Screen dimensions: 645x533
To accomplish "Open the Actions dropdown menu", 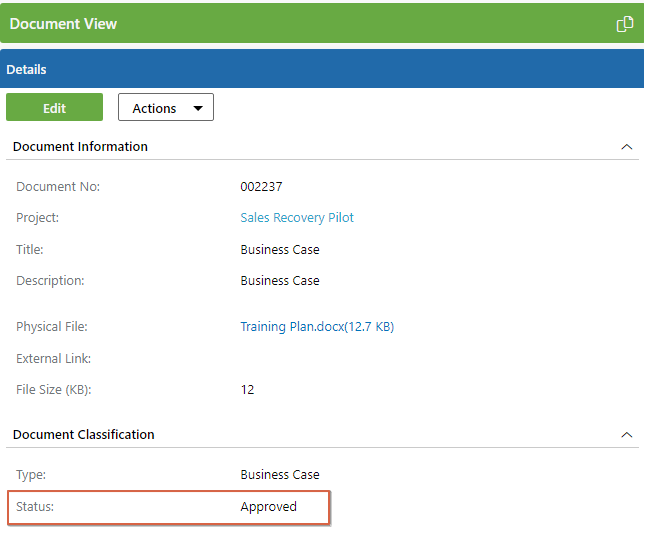I will coord(166,107).
